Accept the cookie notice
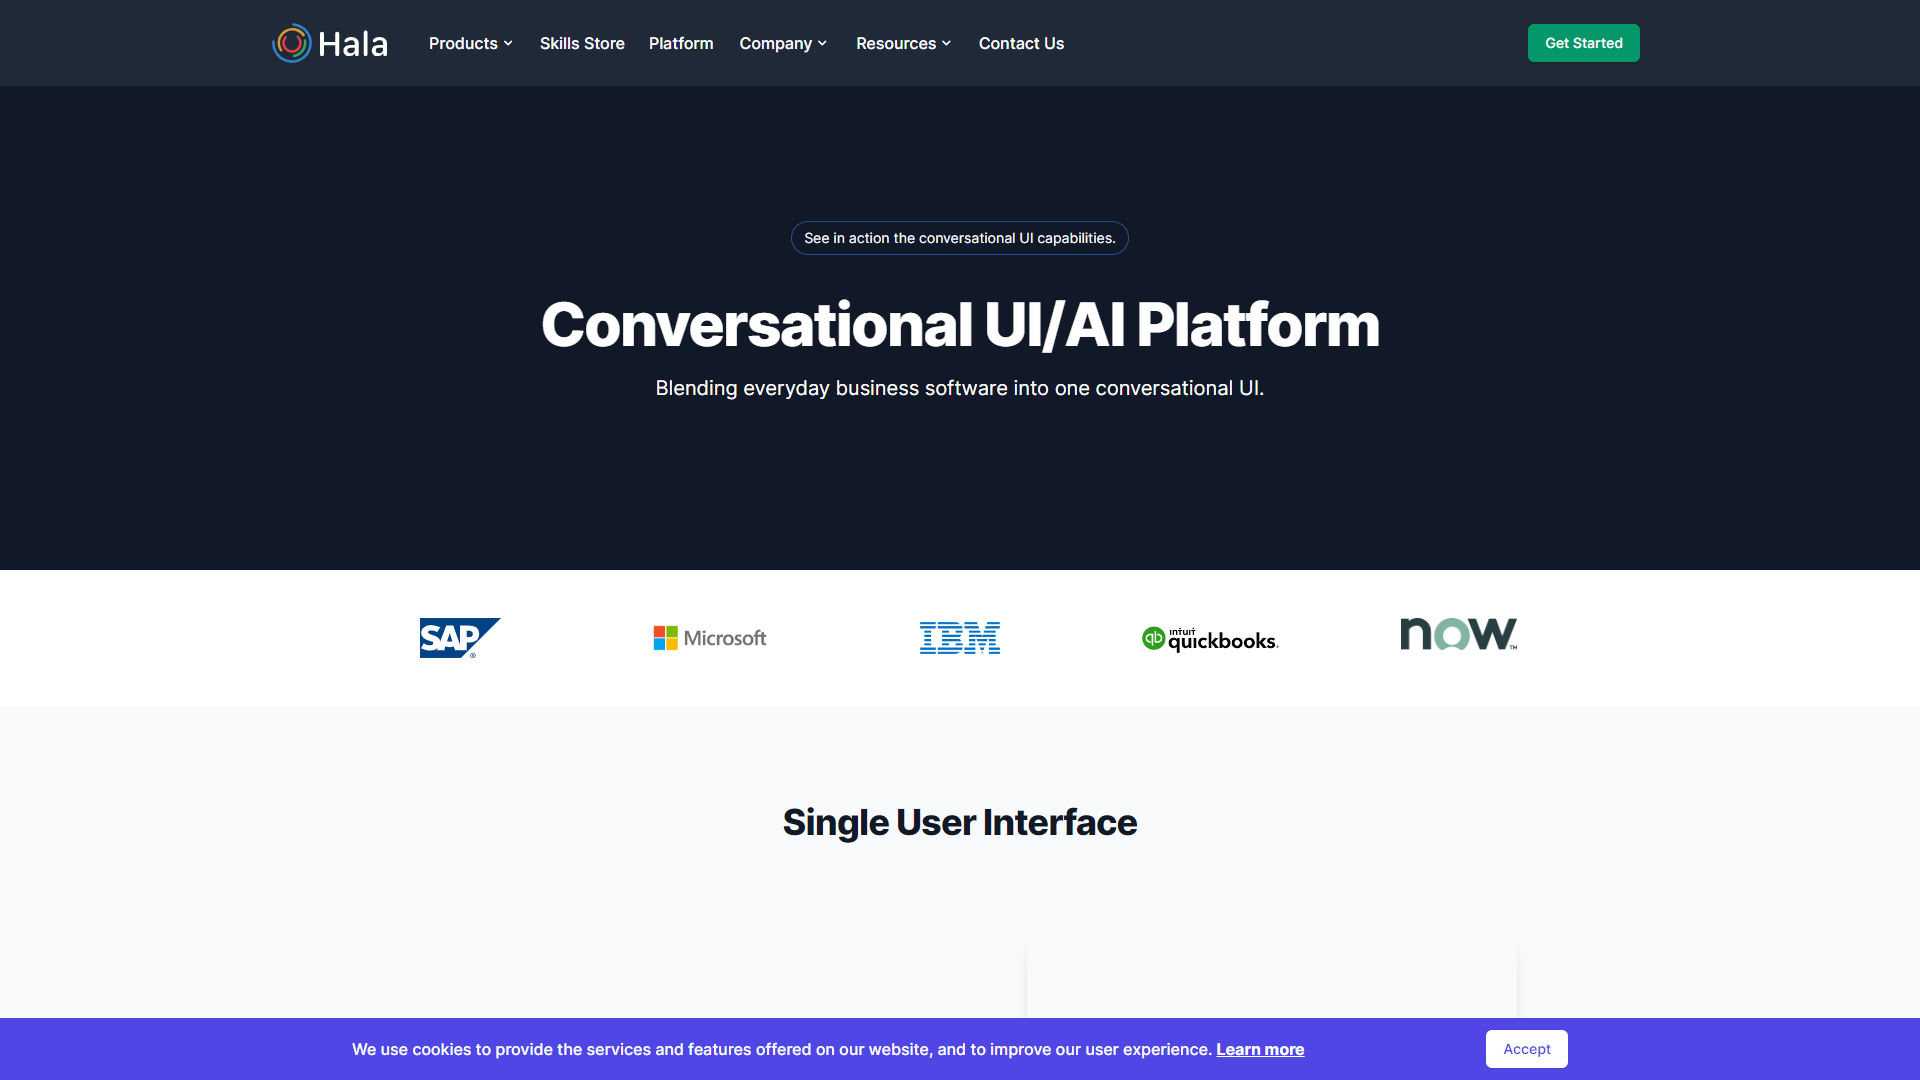The width and height of the screenshot is (1920, 1080). tap(1526, 1049)
